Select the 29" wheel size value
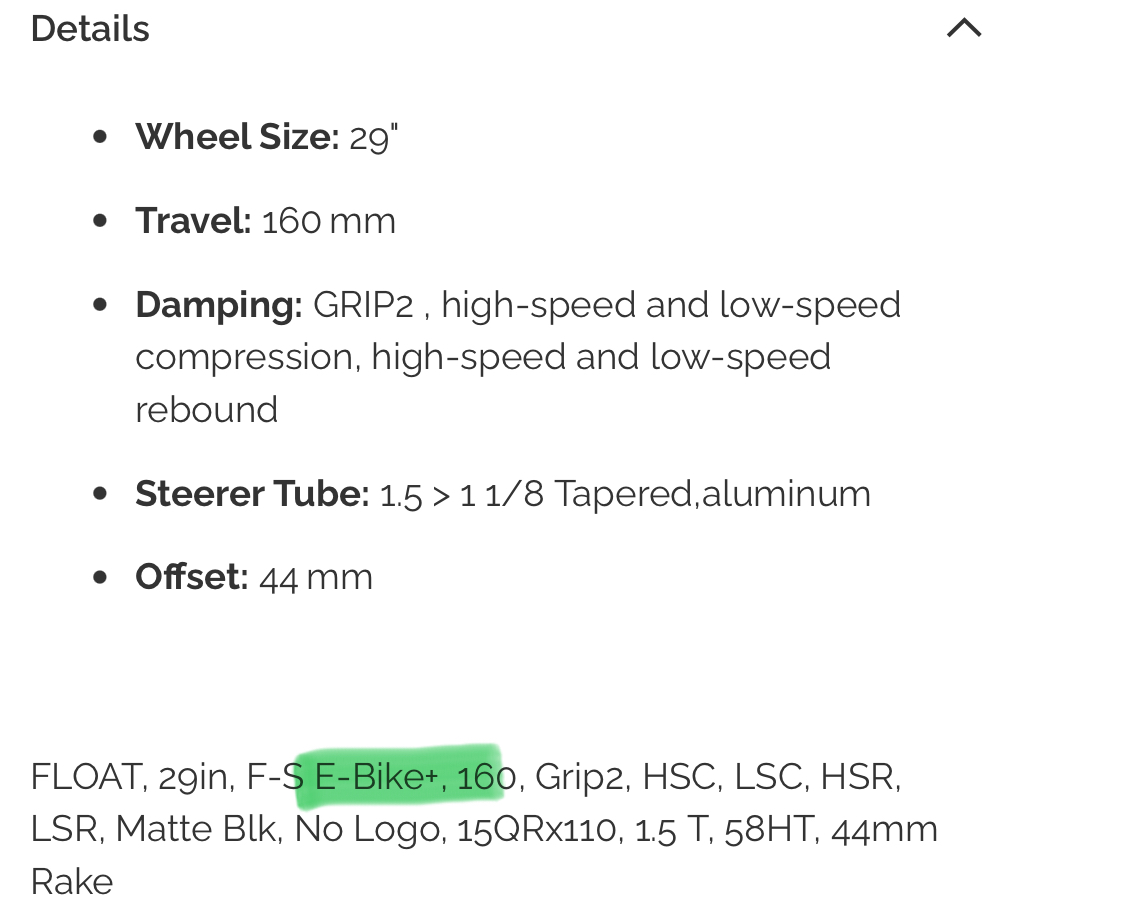Image resolution: width=1130 pixels, height=907 pixels. coord(374,137)
